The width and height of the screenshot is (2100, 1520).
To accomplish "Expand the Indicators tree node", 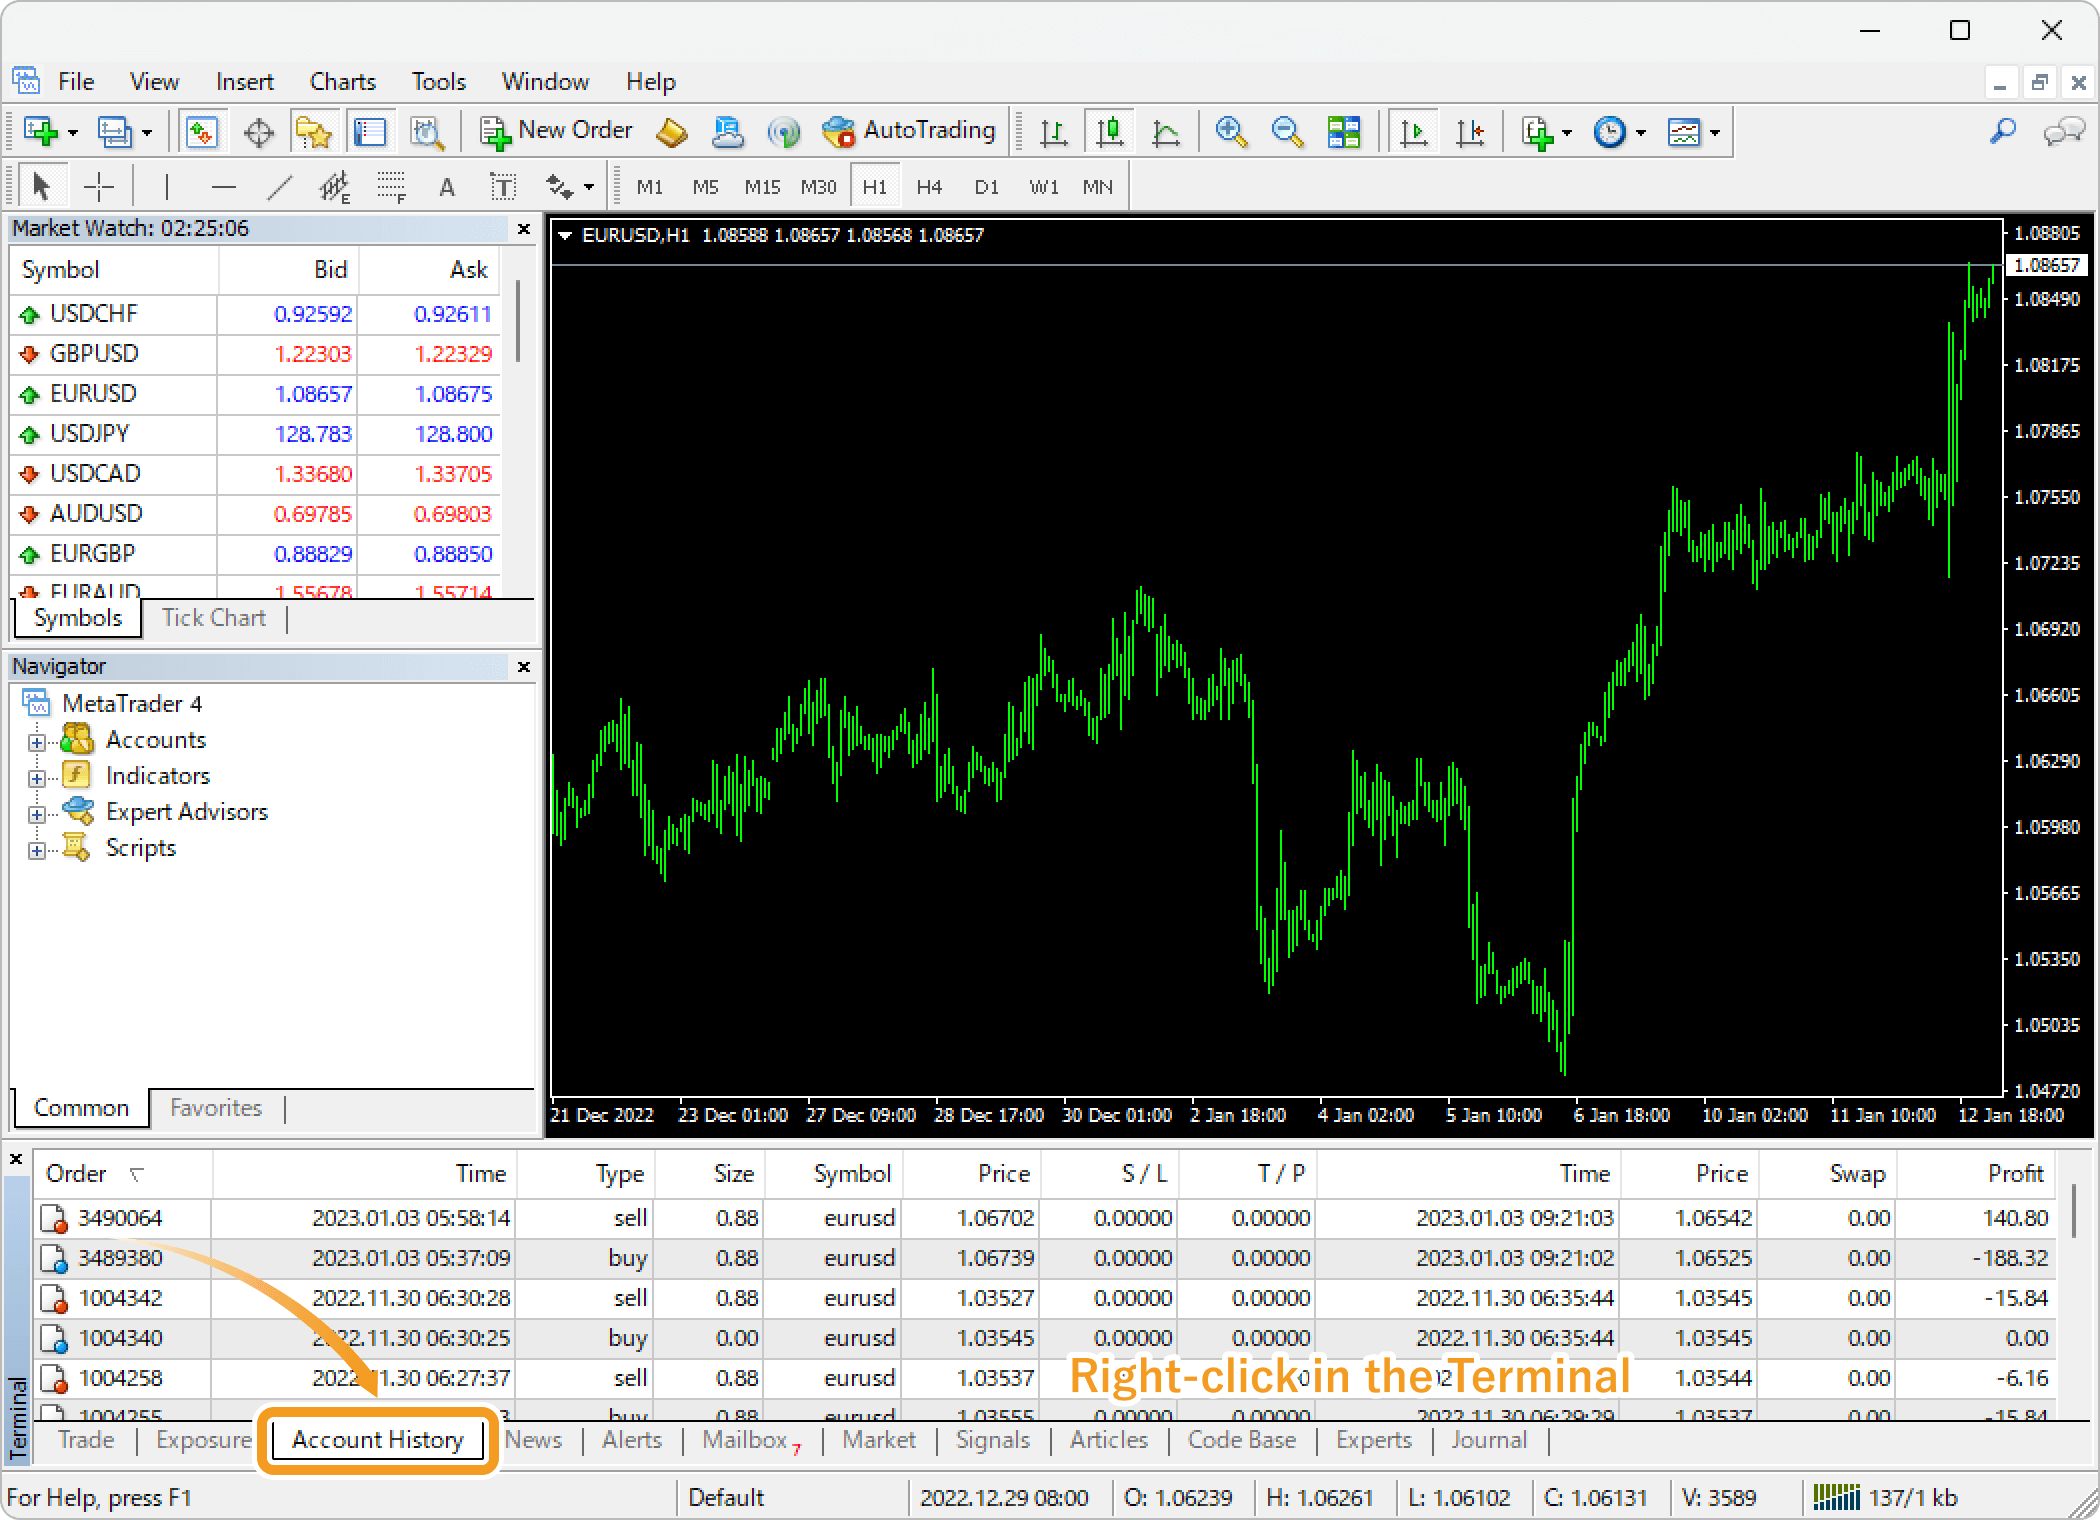I will [x=37, y=778].
